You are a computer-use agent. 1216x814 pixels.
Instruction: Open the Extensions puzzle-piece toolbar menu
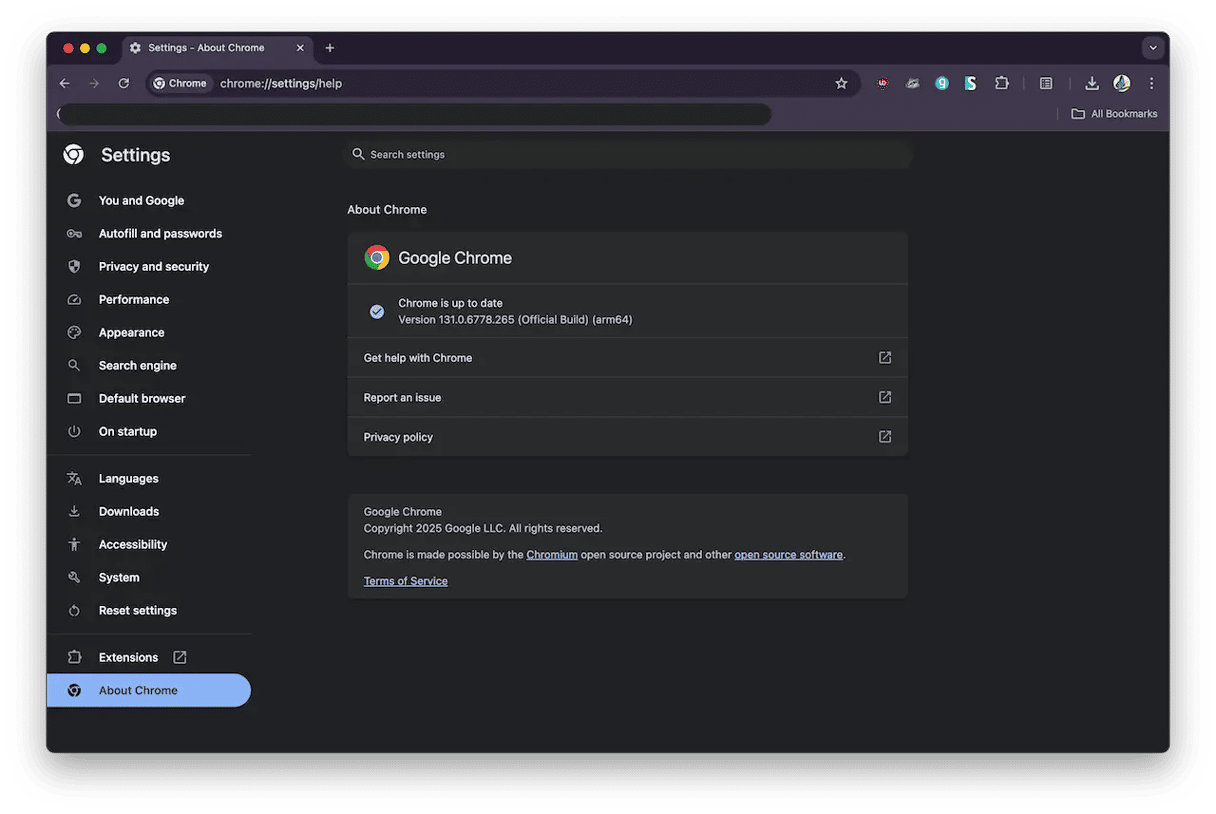point(1002,83)
